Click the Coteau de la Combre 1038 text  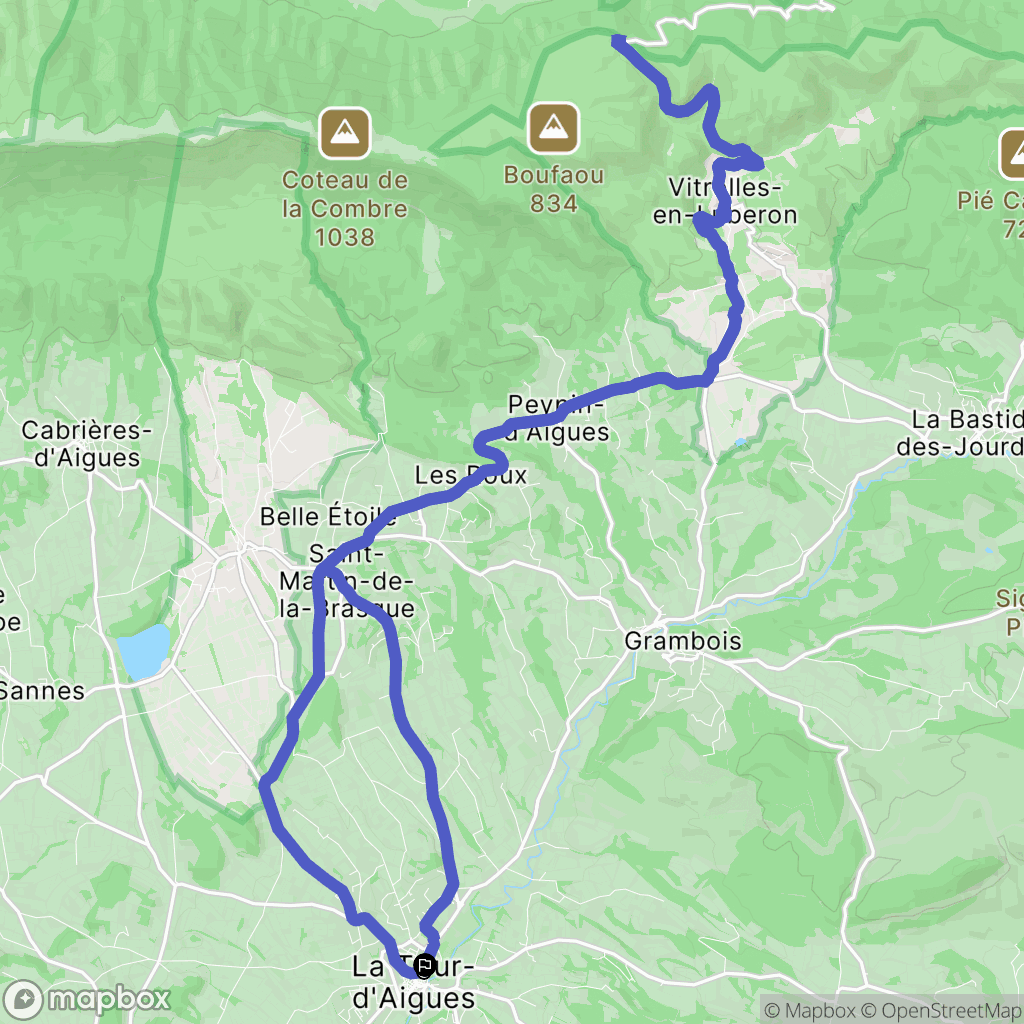[x=345, y=208]
